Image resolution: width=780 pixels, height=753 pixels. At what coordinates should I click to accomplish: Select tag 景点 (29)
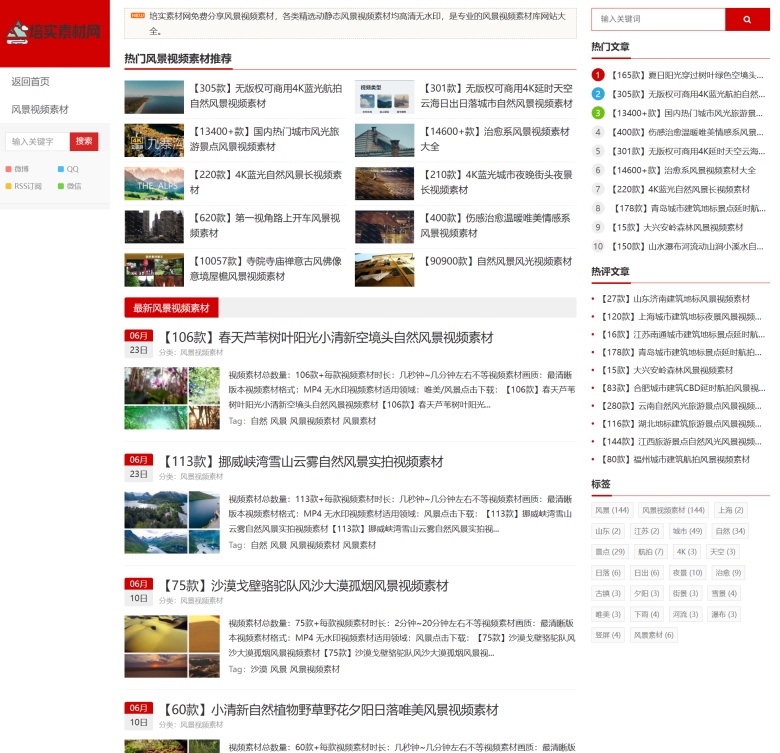[610, 552]
